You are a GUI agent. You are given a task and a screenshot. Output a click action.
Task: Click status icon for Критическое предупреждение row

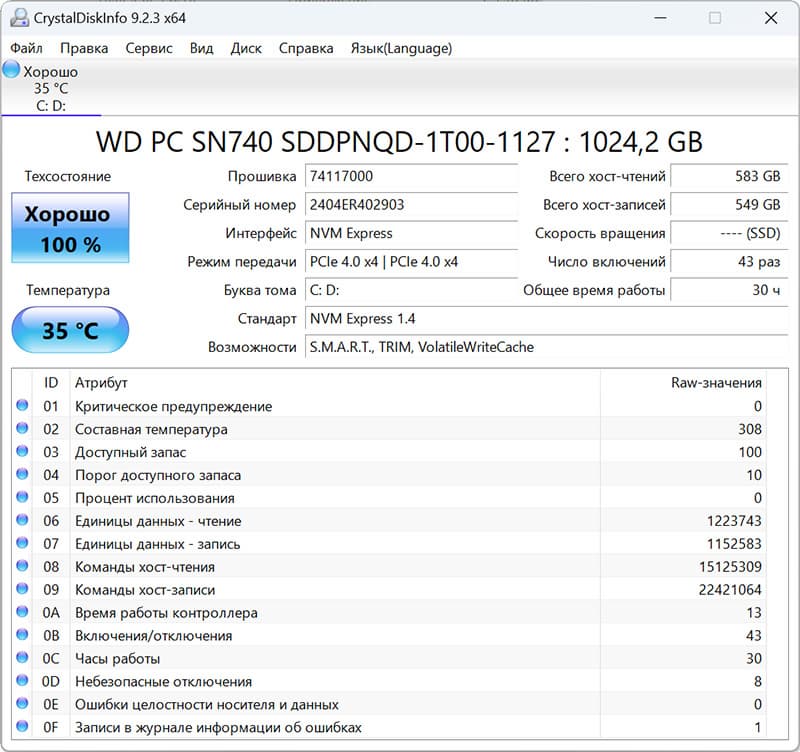tap(23, 406)
